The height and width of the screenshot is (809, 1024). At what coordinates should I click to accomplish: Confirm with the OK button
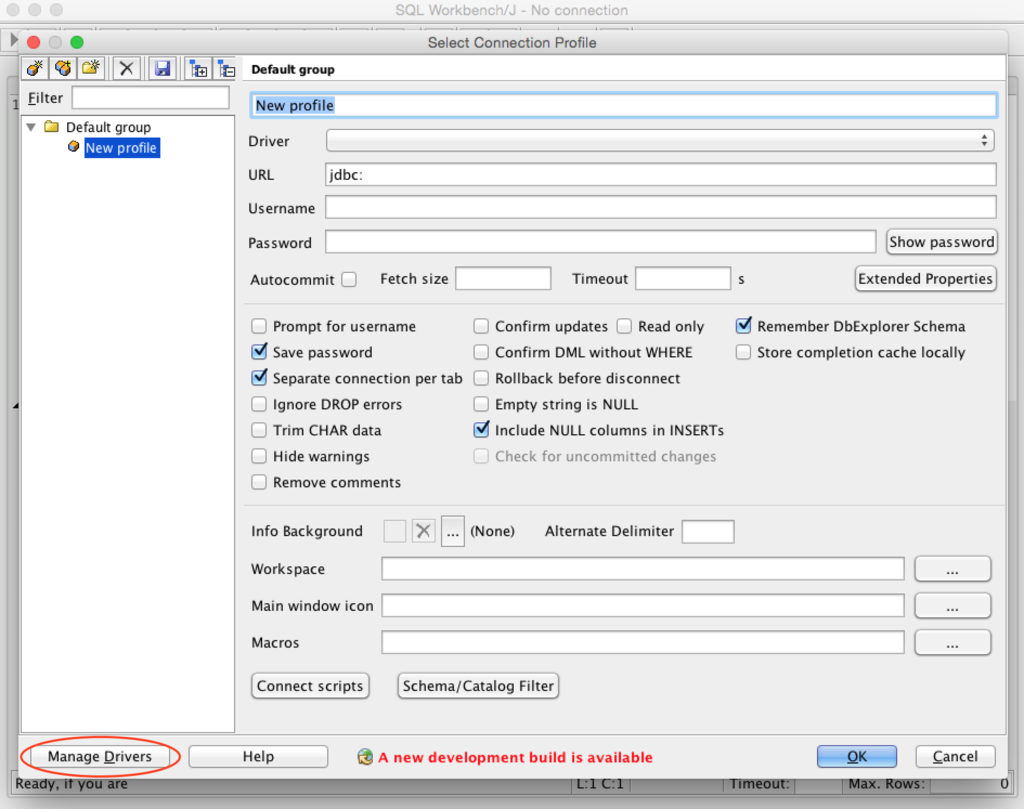[857, 756]
